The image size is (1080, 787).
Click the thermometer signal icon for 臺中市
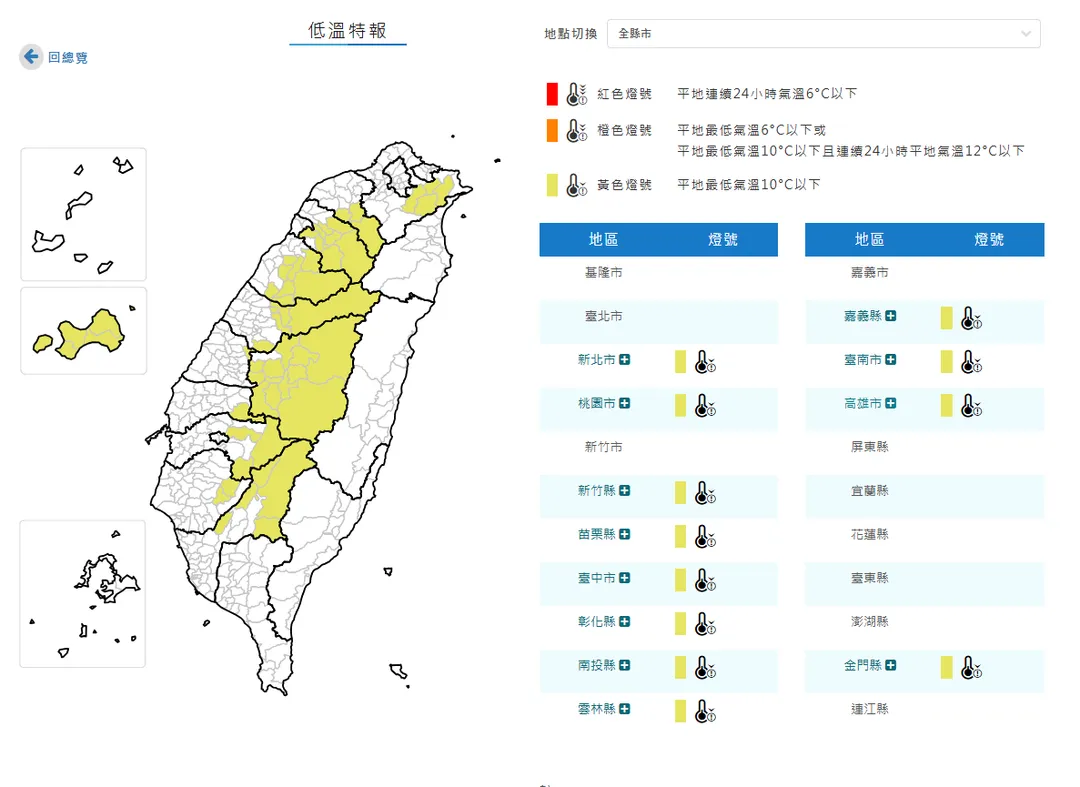[x=705, y=580]
